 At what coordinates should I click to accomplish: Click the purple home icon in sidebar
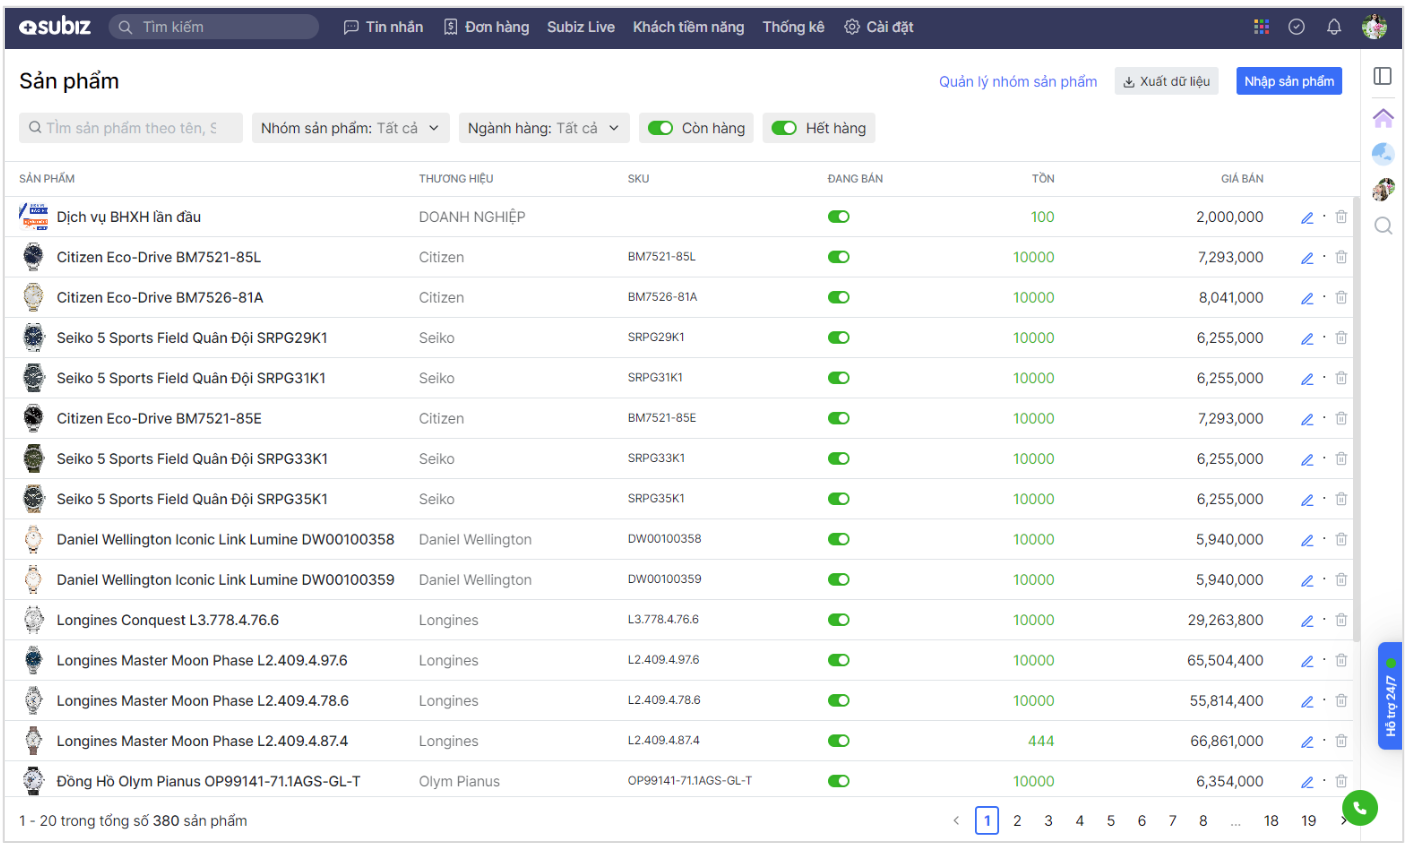coord(1383,118)
